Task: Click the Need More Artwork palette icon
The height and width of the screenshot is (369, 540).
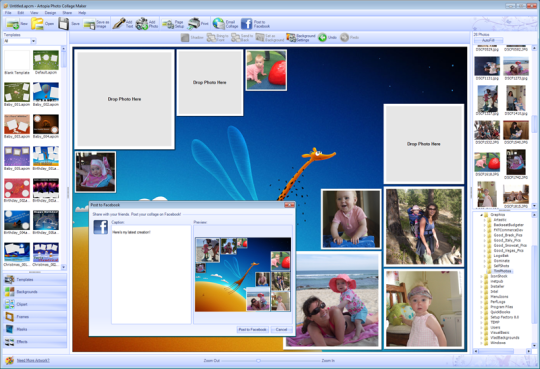Action: click(10, 360)
